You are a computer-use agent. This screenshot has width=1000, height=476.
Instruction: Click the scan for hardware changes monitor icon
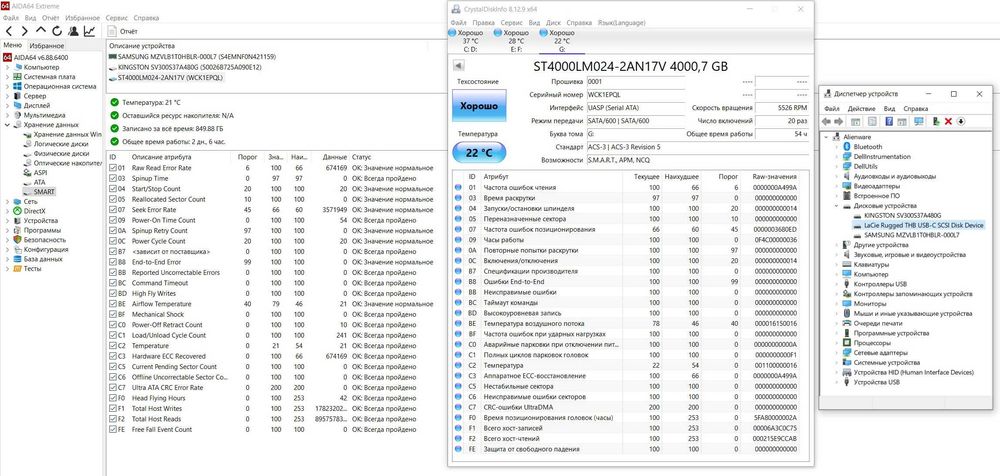919,121
